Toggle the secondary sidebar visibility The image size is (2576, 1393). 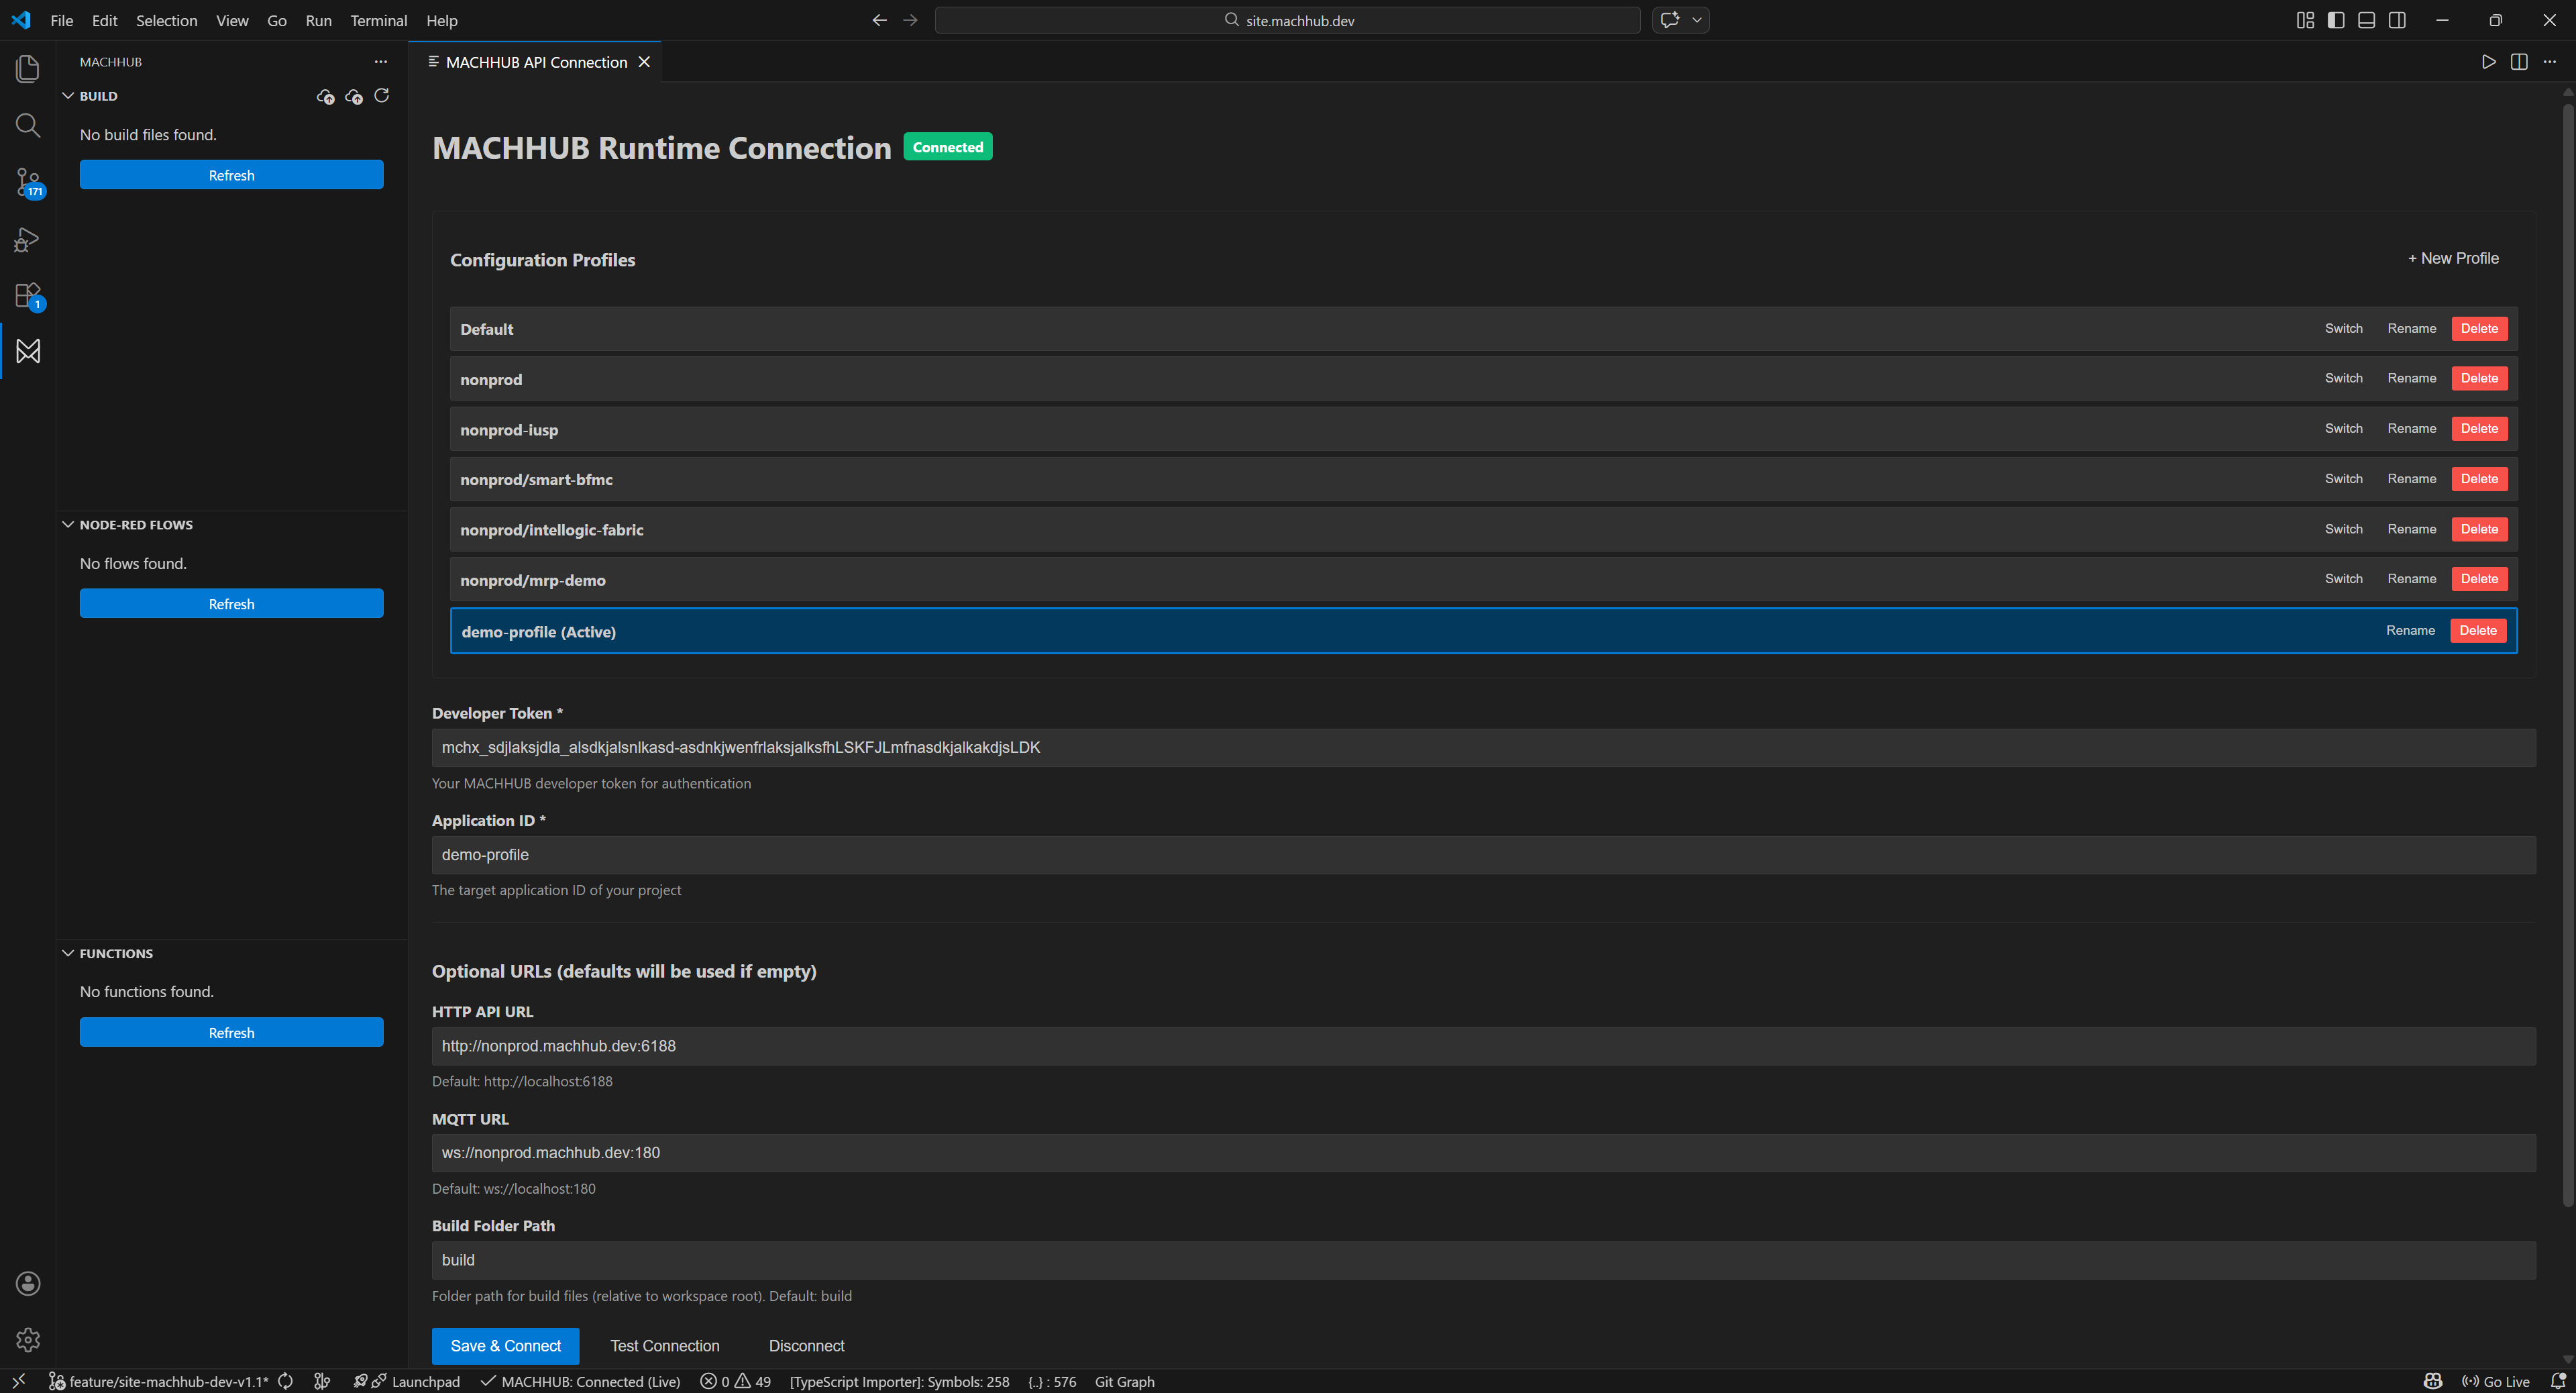click(x=2398, y=19)
